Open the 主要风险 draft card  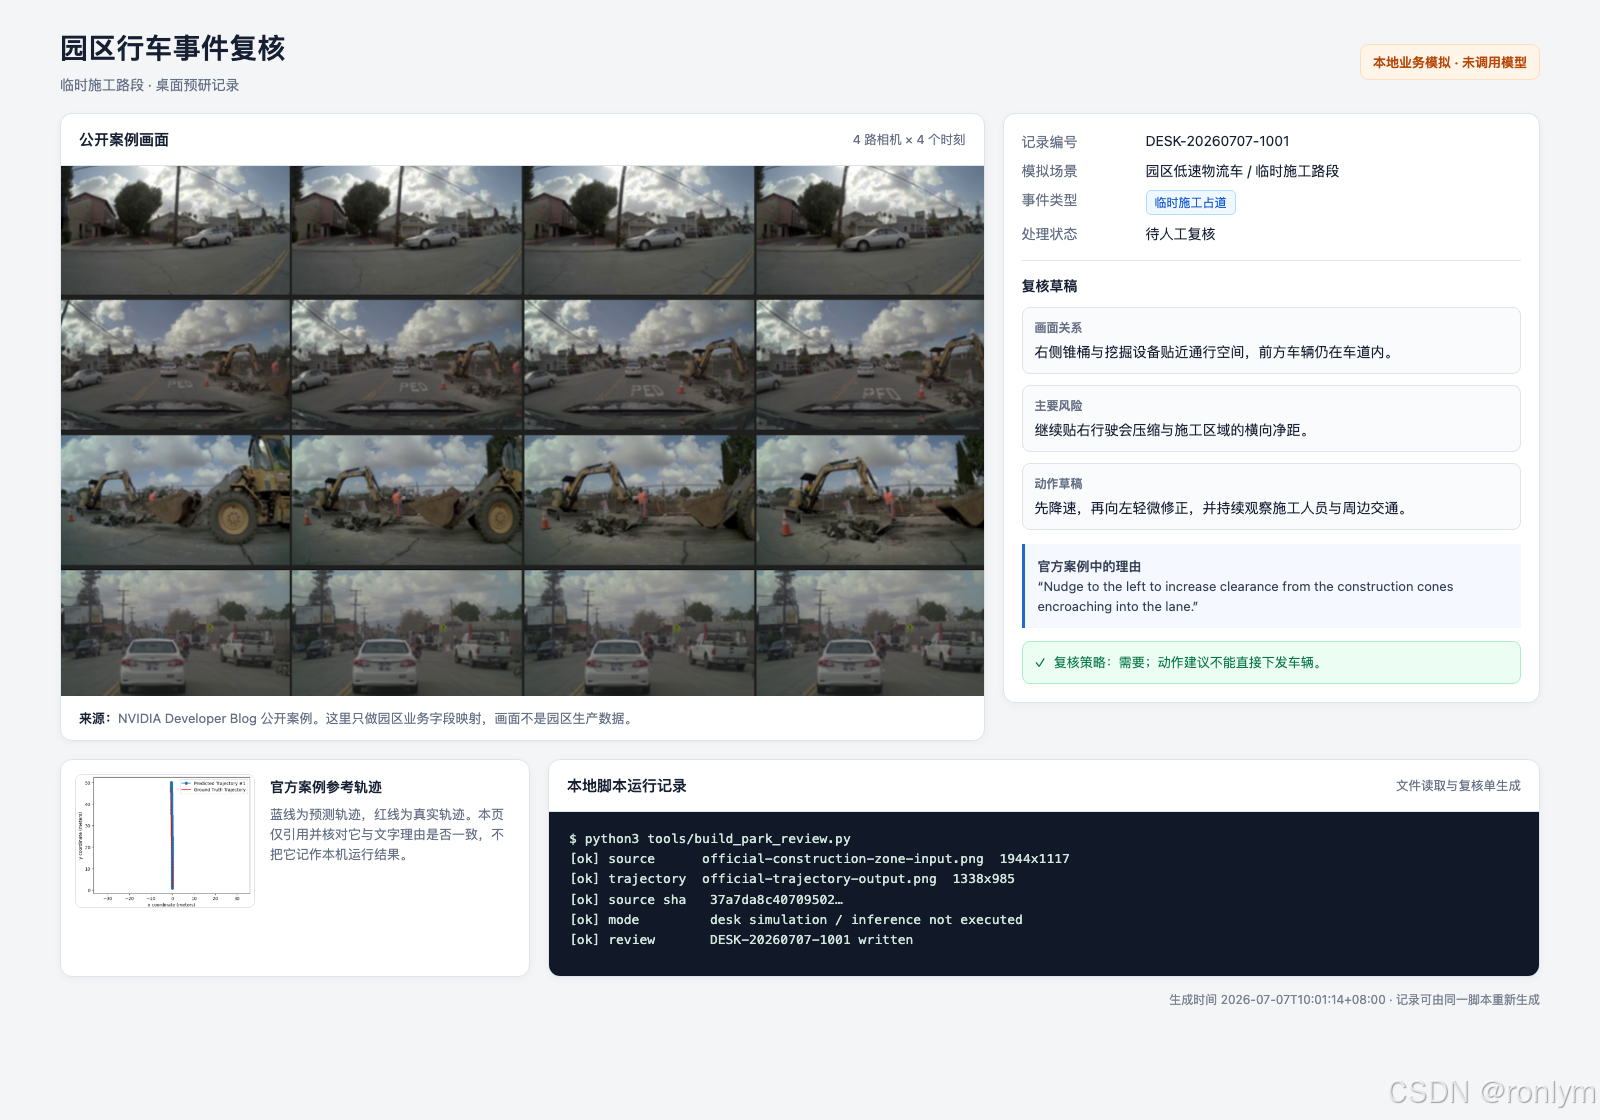click(x=1271, y=418)
